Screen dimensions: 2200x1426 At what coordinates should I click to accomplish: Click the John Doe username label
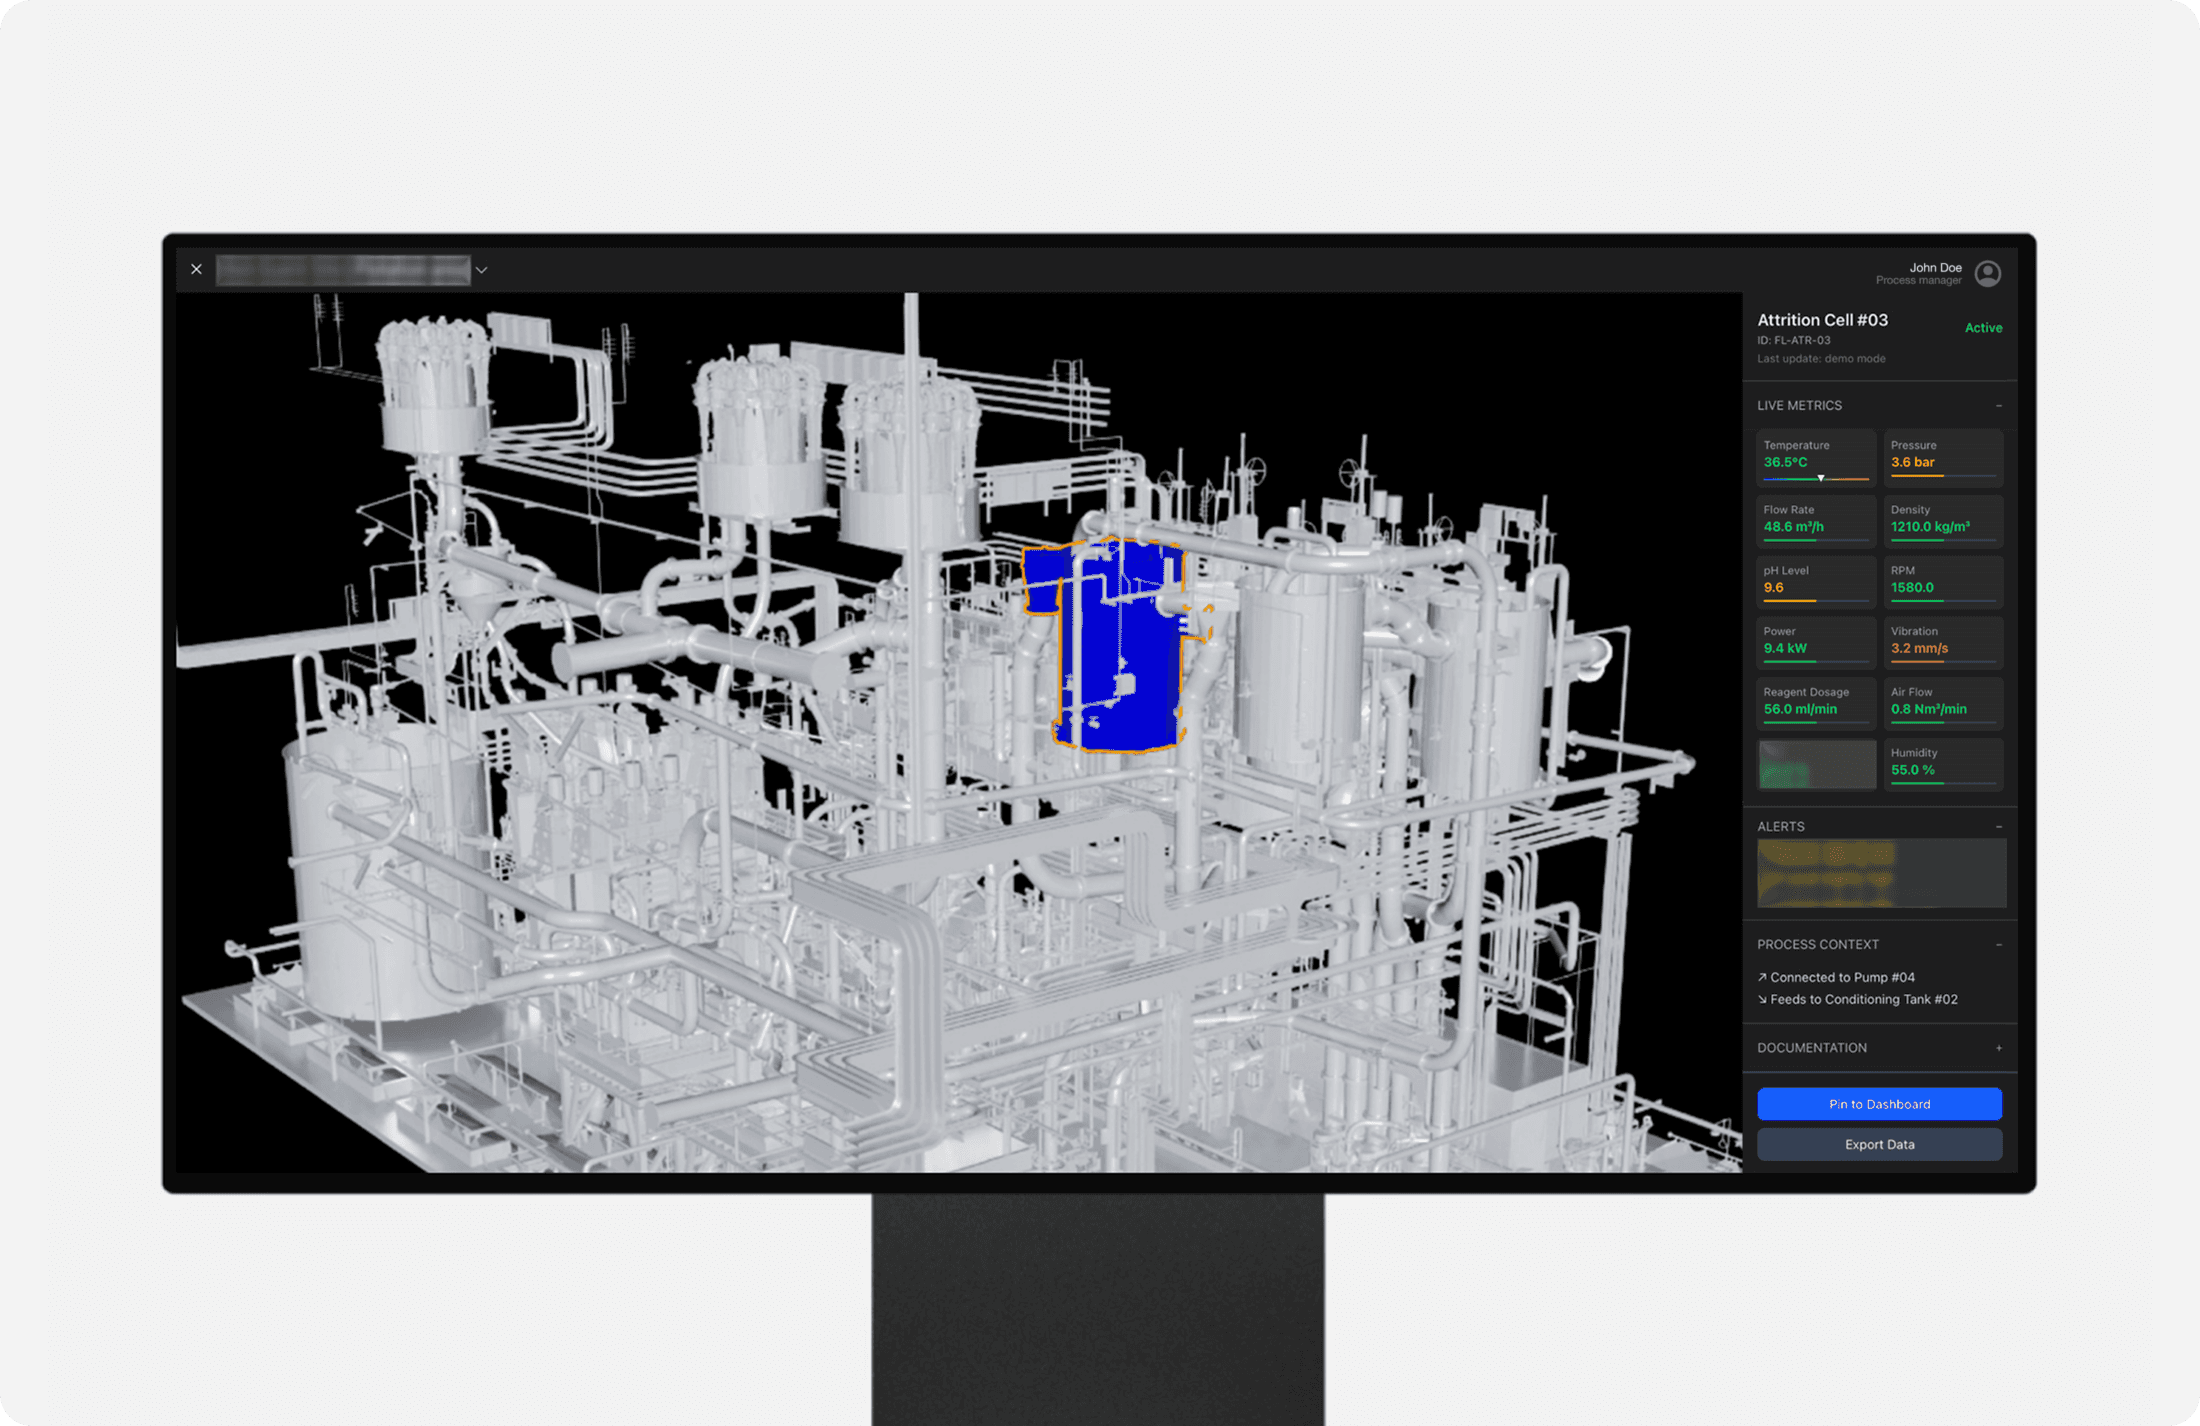(1935, 267)
